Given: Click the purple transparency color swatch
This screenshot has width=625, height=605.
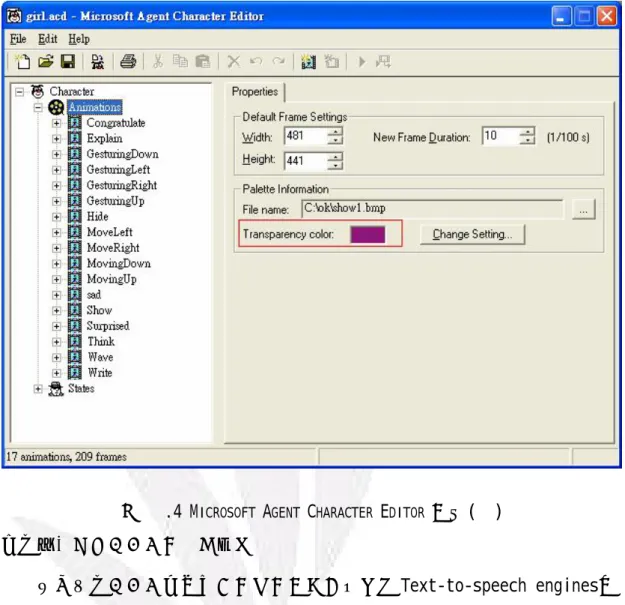Looking at the screenshot, I should pyautogui.click(x=368, y=234).
